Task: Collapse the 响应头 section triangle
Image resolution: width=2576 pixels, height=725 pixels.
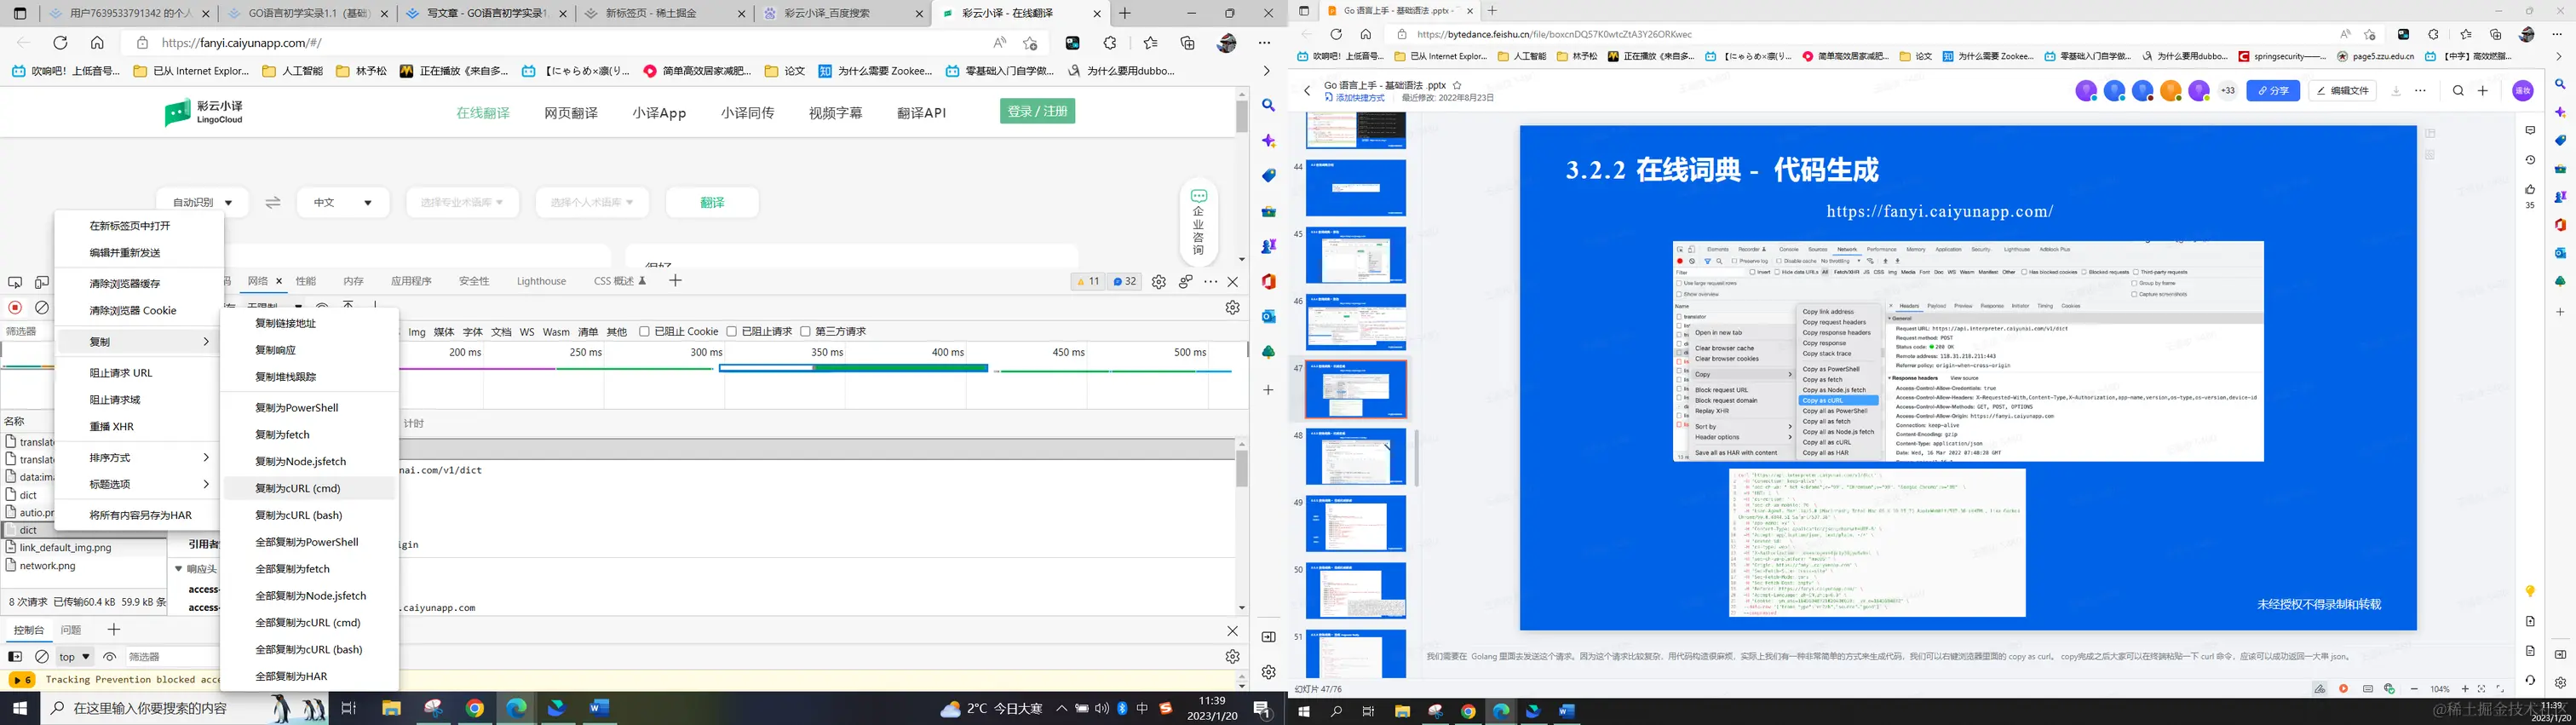Action: point(179,569)
